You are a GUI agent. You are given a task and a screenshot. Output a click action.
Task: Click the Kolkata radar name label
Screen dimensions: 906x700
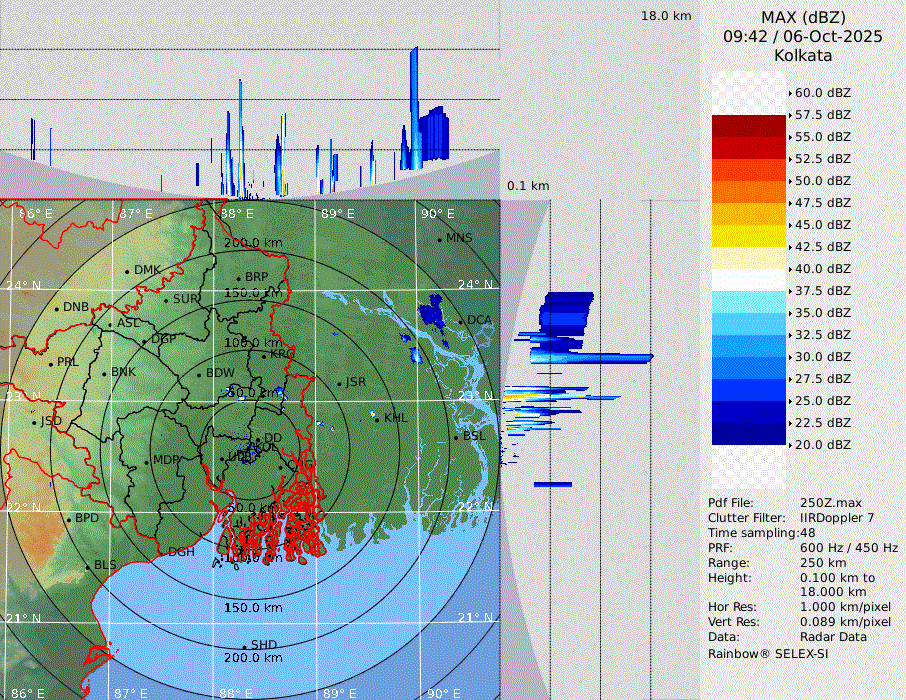tap(802, 55)
